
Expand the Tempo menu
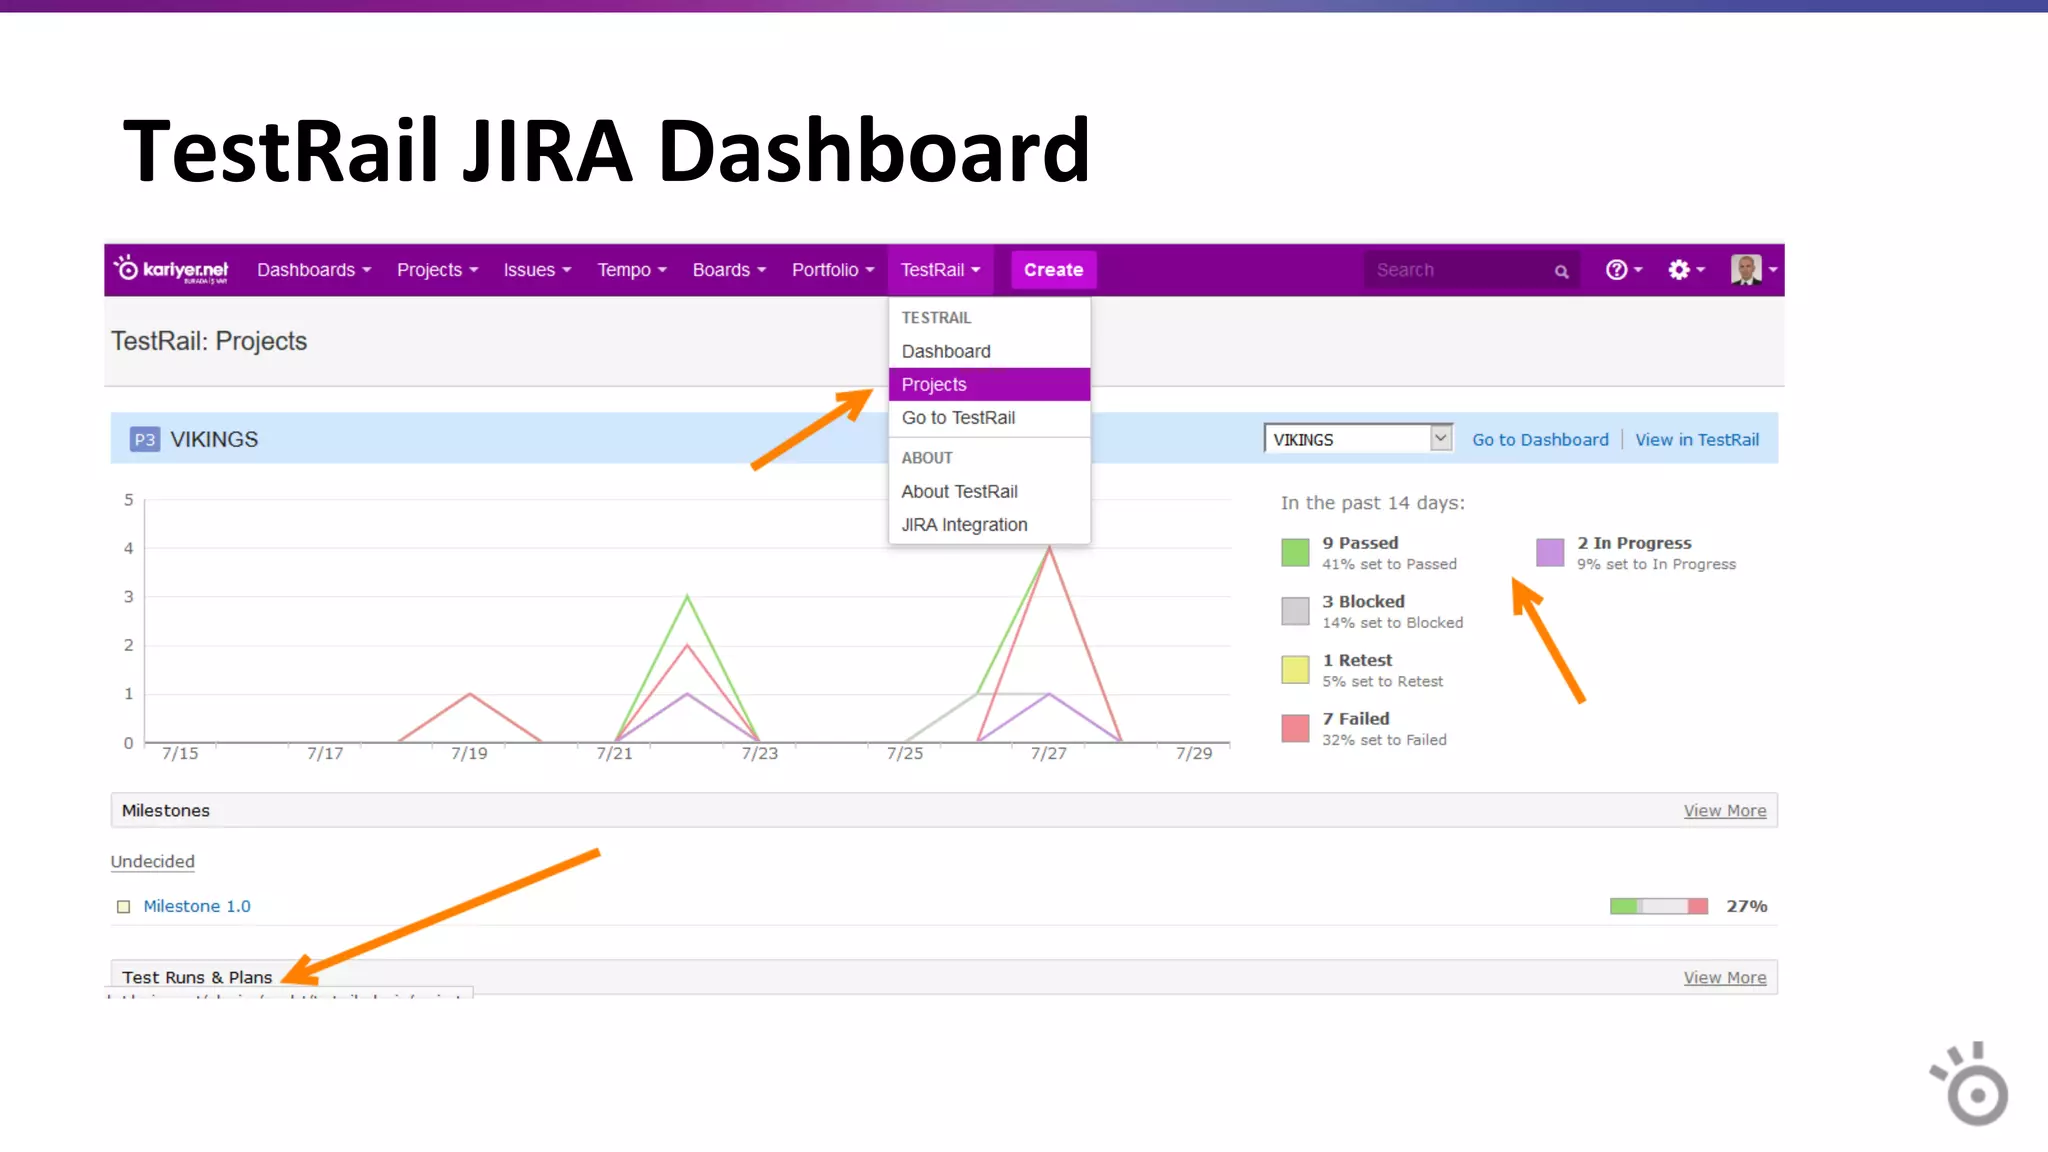click(x=632, y=270)
